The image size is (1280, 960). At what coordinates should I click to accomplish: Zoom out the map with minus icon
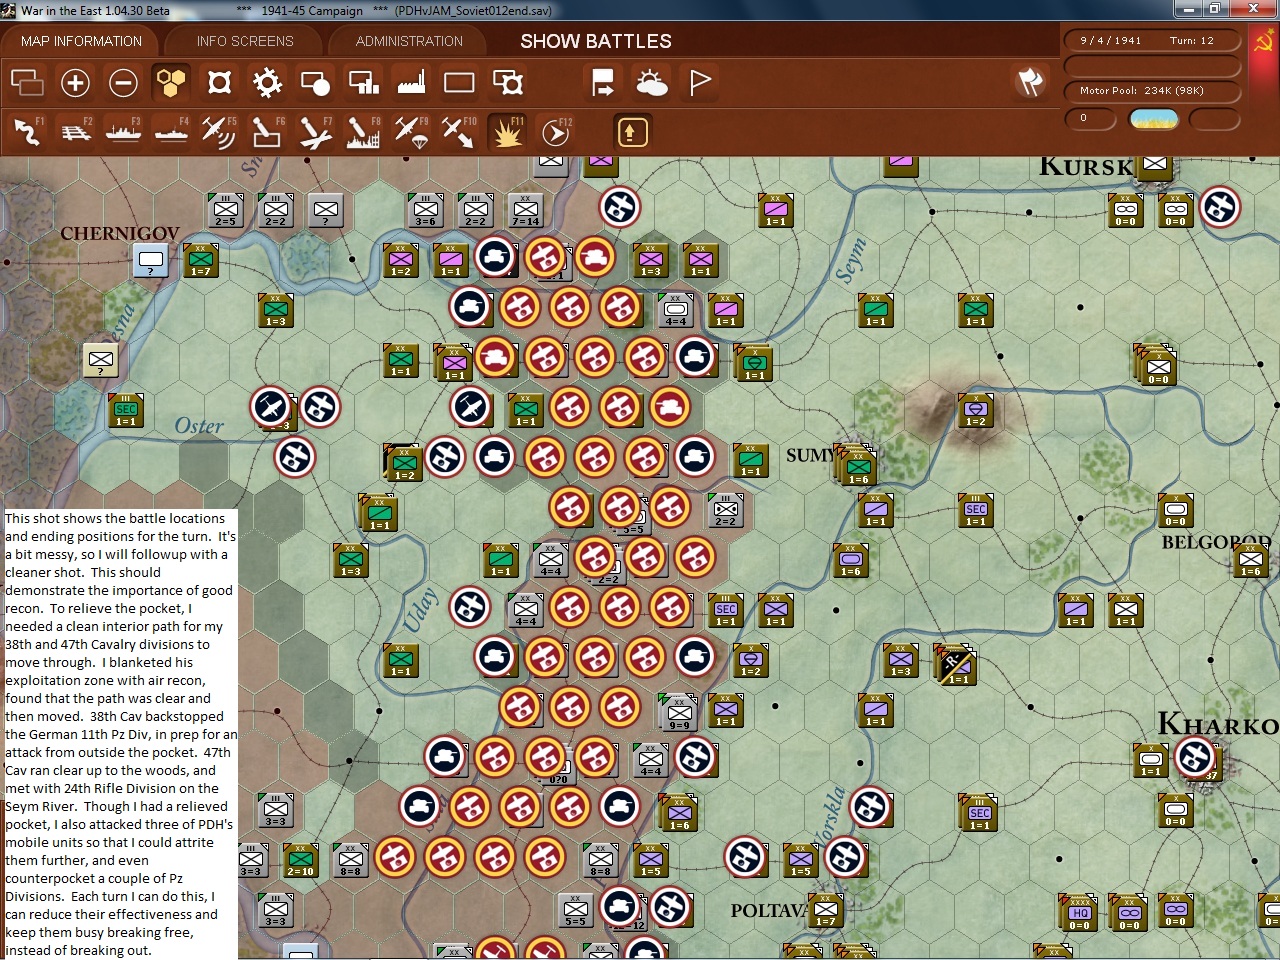[x=123, y=82]
